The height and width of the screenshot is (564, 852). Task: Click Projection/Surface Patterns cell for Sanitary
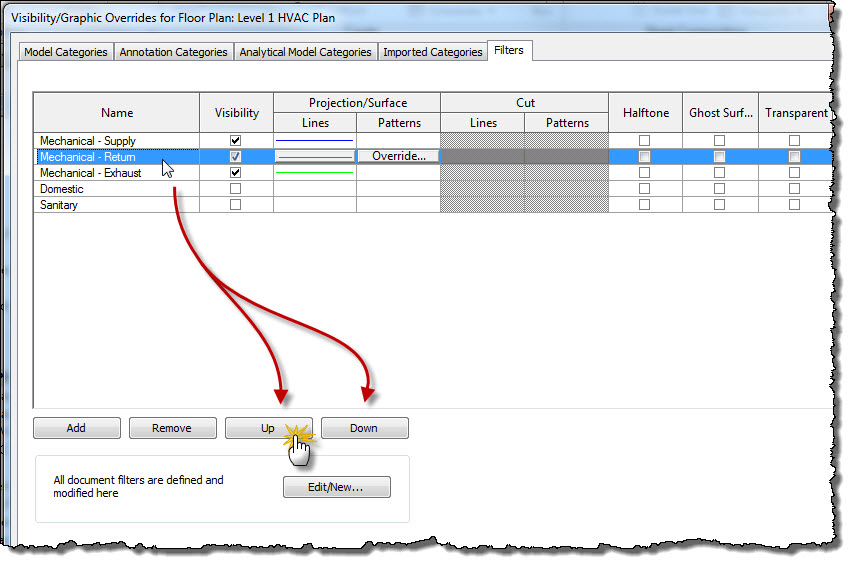point(398,204)
